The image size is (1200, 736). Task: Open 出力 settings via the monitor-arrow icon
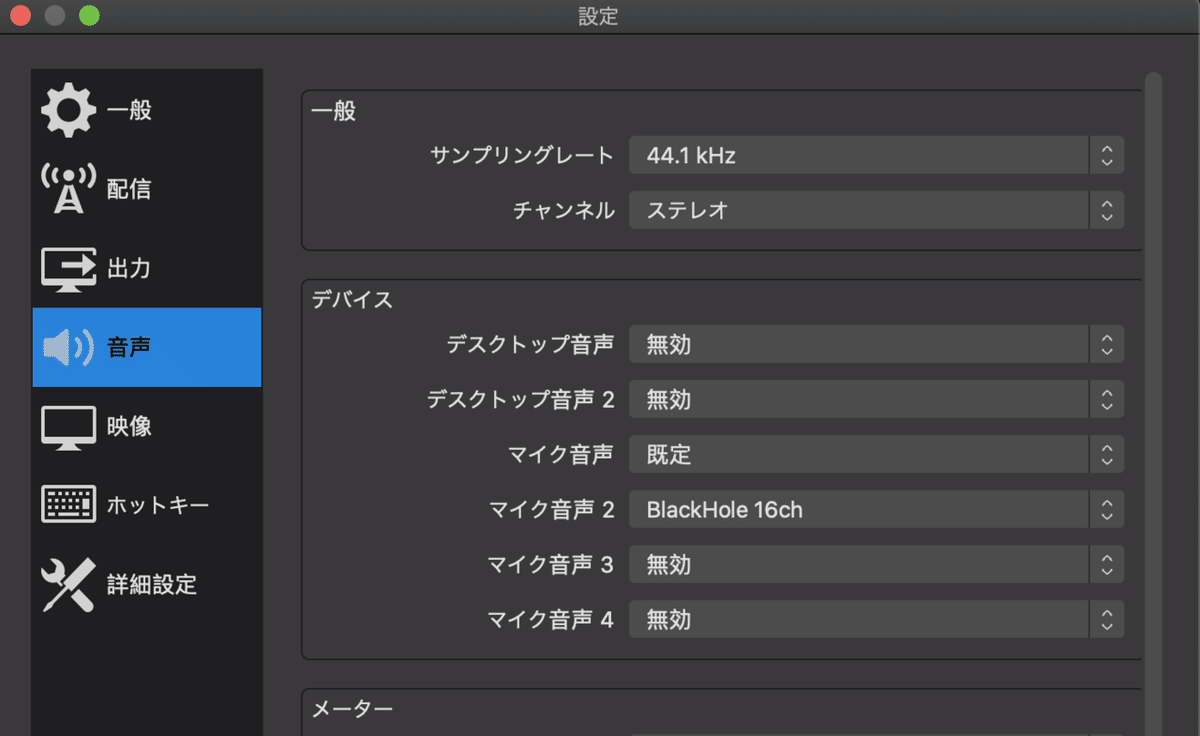point(68,267)
